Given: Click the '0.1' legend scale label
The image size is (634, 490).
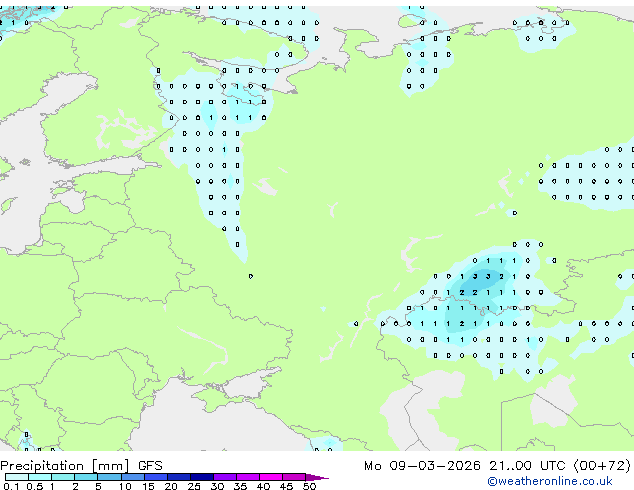Looking at the screenshot, I should 11,486.
